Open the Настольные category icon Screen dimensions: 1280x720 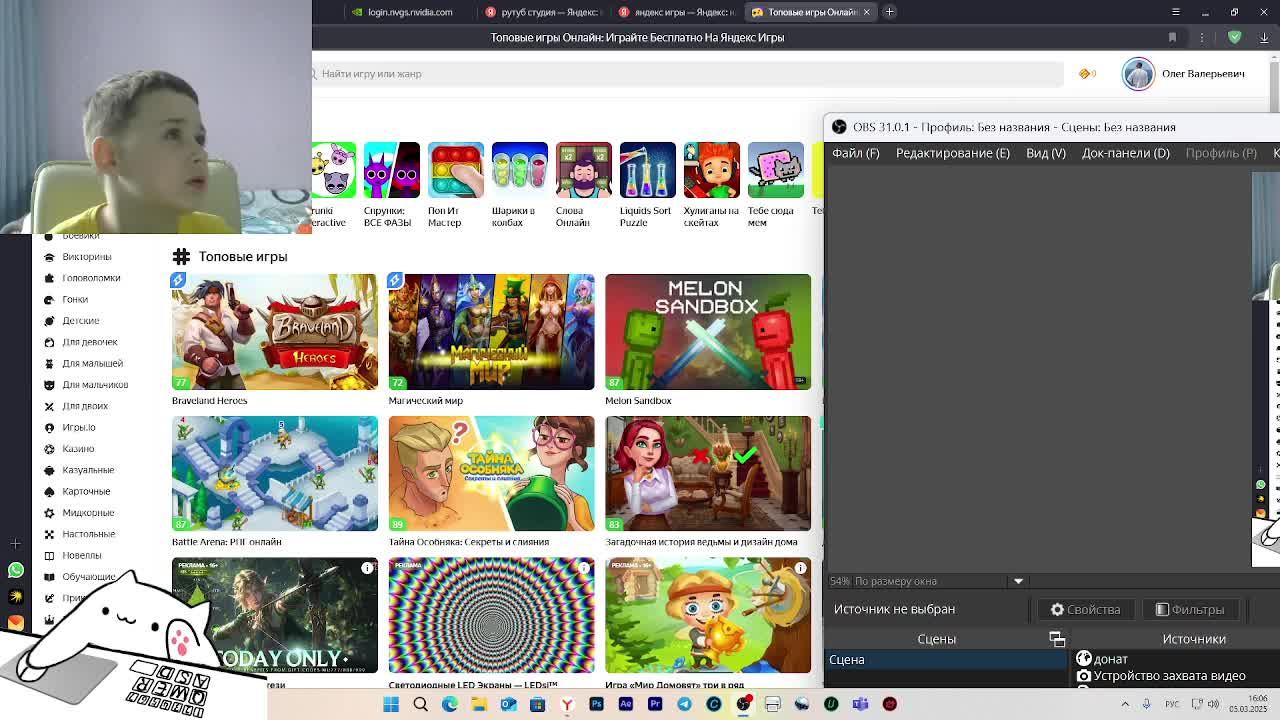[49, 534]
